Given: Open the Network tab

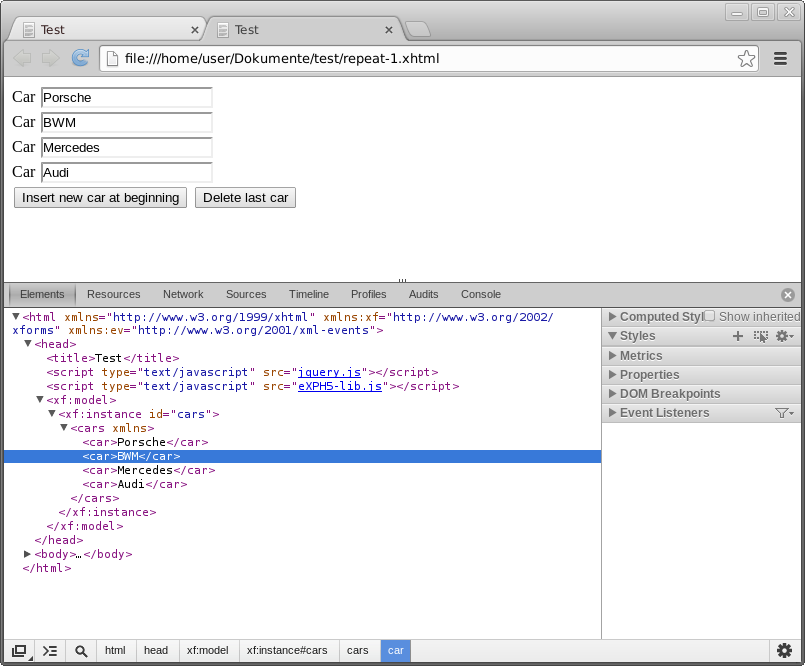Looking at the screenshot, I should pos(183,294).
